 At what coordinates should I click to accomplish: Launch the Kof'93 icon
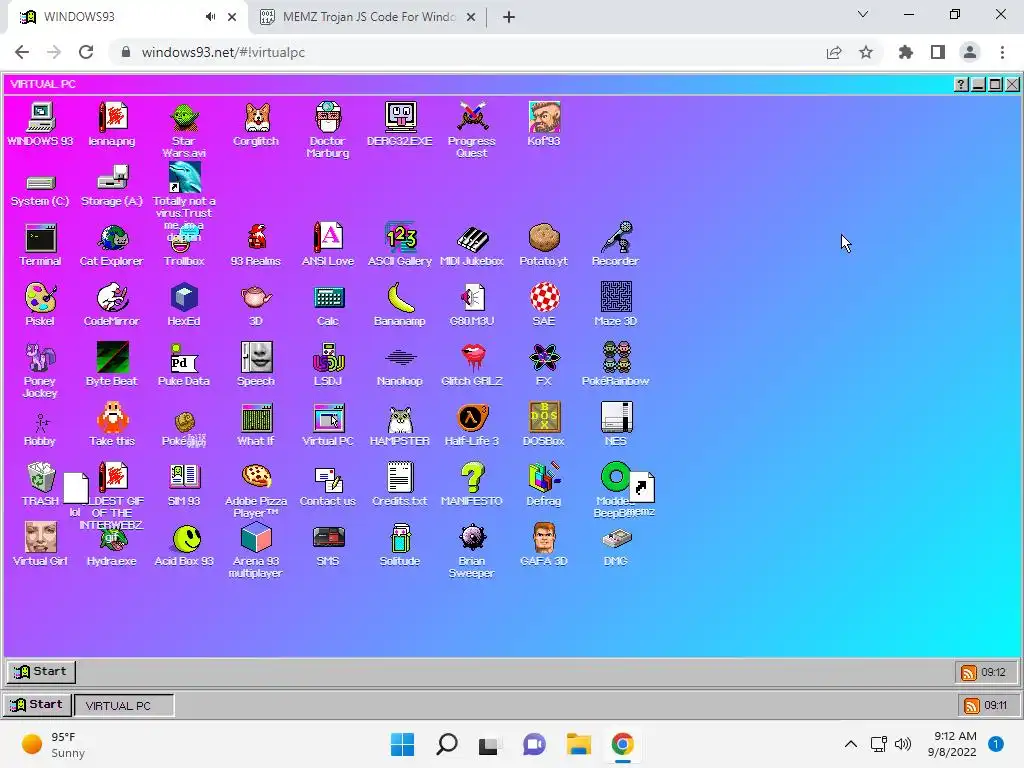click(544, 118)
